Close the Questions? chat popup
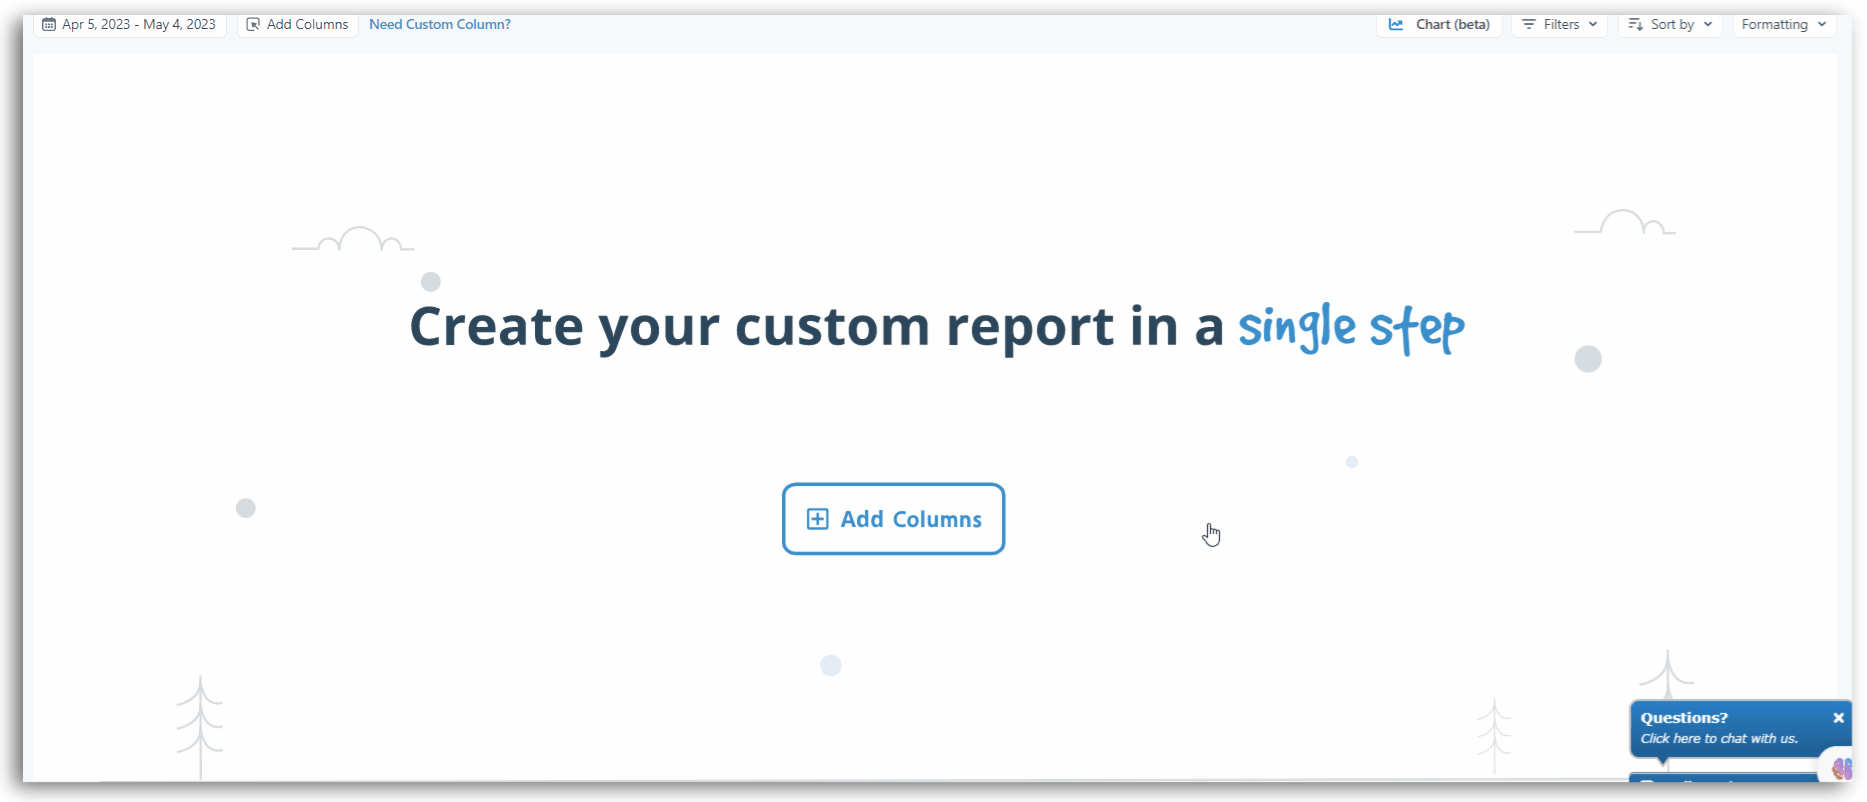The image size is (1867, 802). (1838, 718)
